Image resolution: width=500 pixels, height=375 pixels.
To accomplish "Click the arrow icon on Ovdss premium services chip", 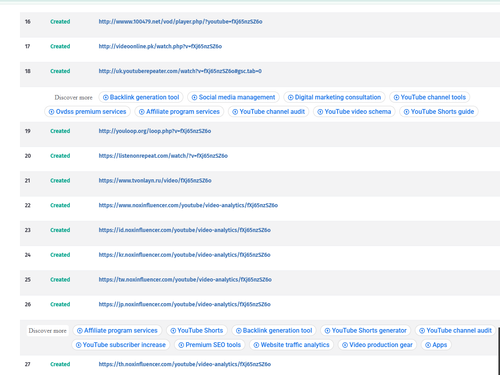I will click(51, 112).
